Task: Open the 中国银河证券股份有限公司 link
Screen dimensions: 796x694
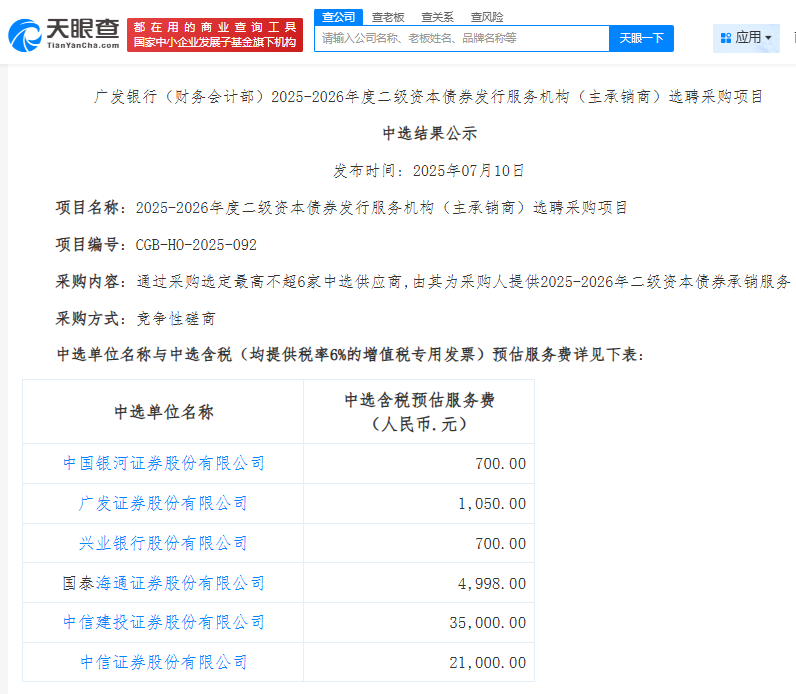Action: [164, 463]
